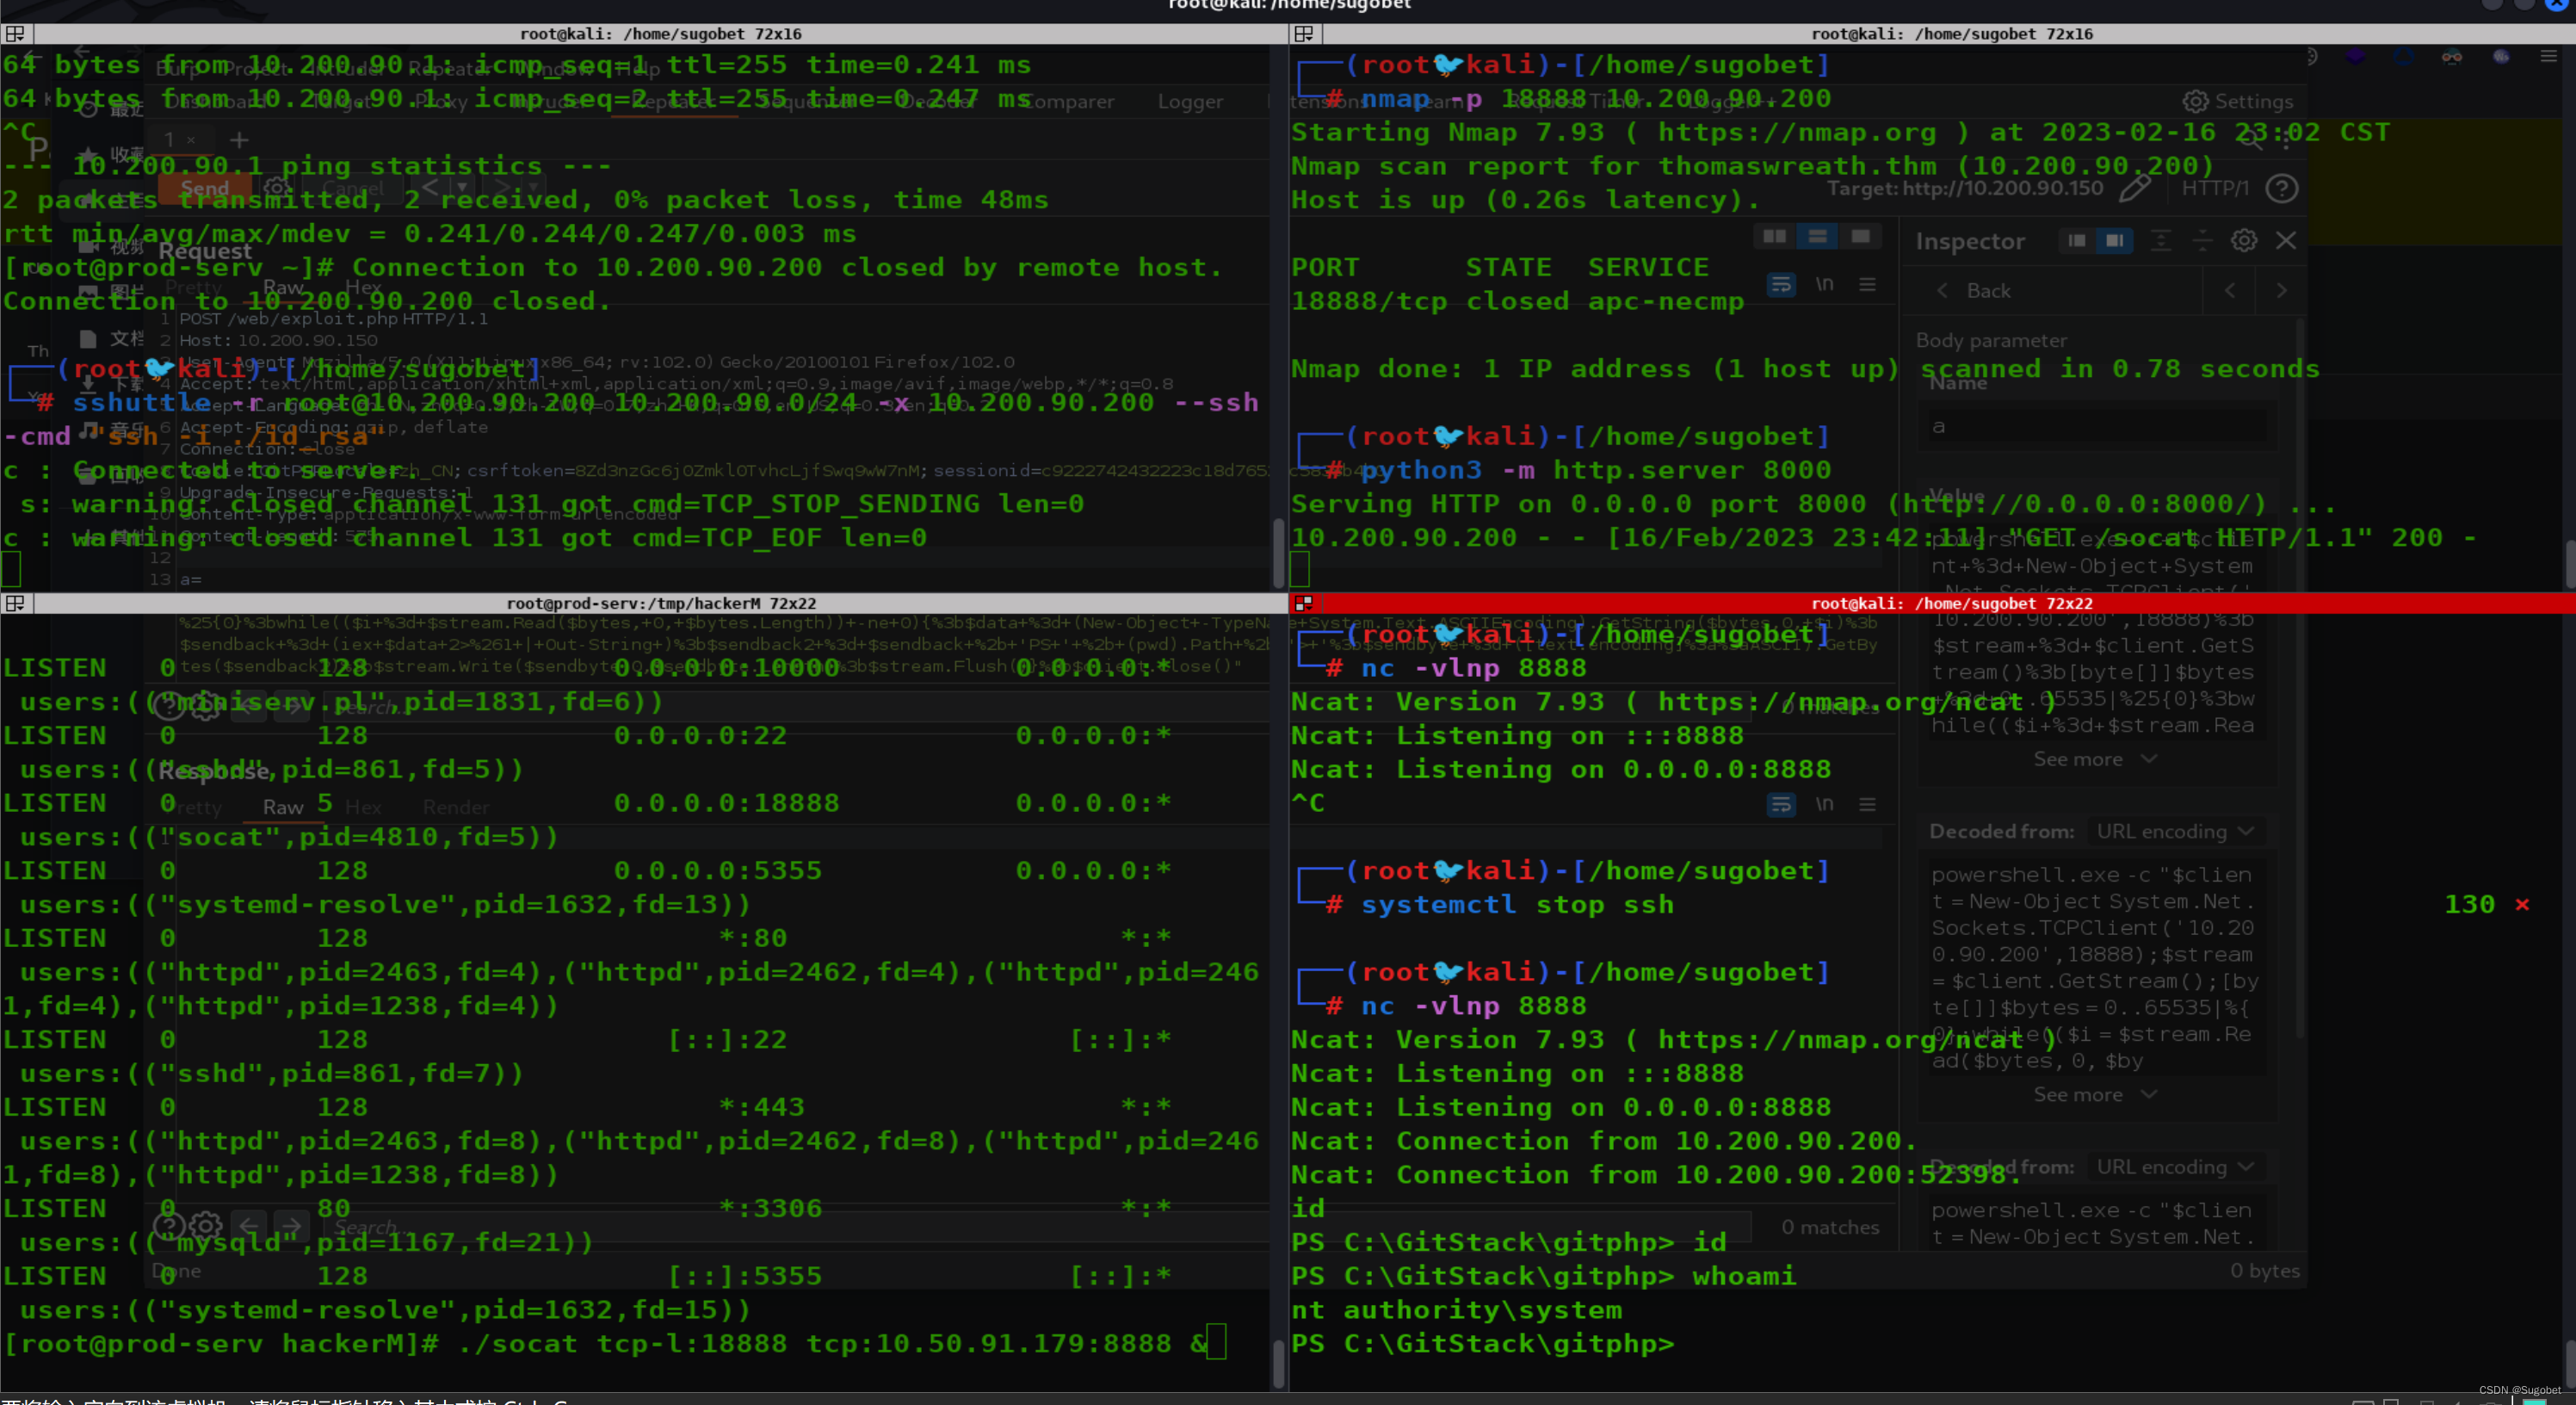Click back arrow in response search bar
The image size is (2576, 1405).
(x=249, y=1226)
